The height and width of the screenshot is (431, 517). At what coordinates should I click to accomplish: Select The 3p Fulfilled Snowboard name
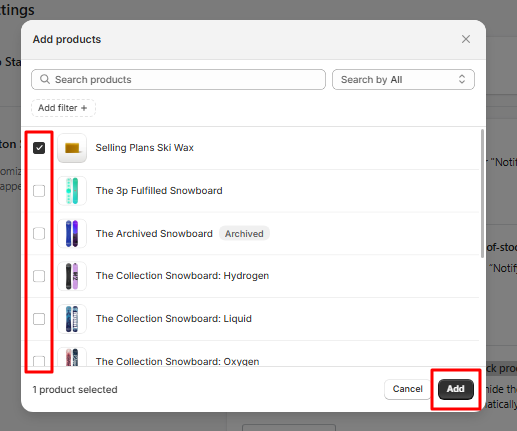point(159,191)
